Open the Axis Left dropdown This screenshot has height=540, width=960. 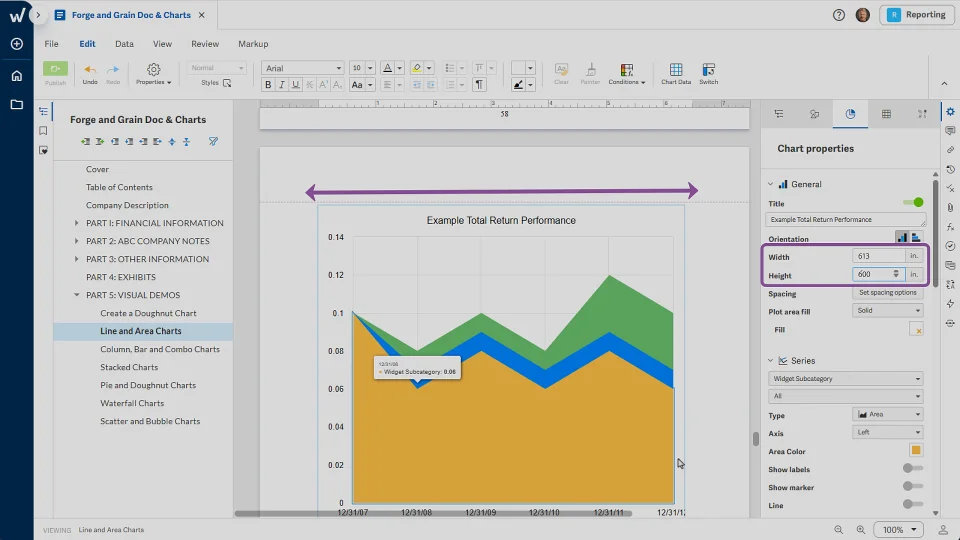point(887,432)
